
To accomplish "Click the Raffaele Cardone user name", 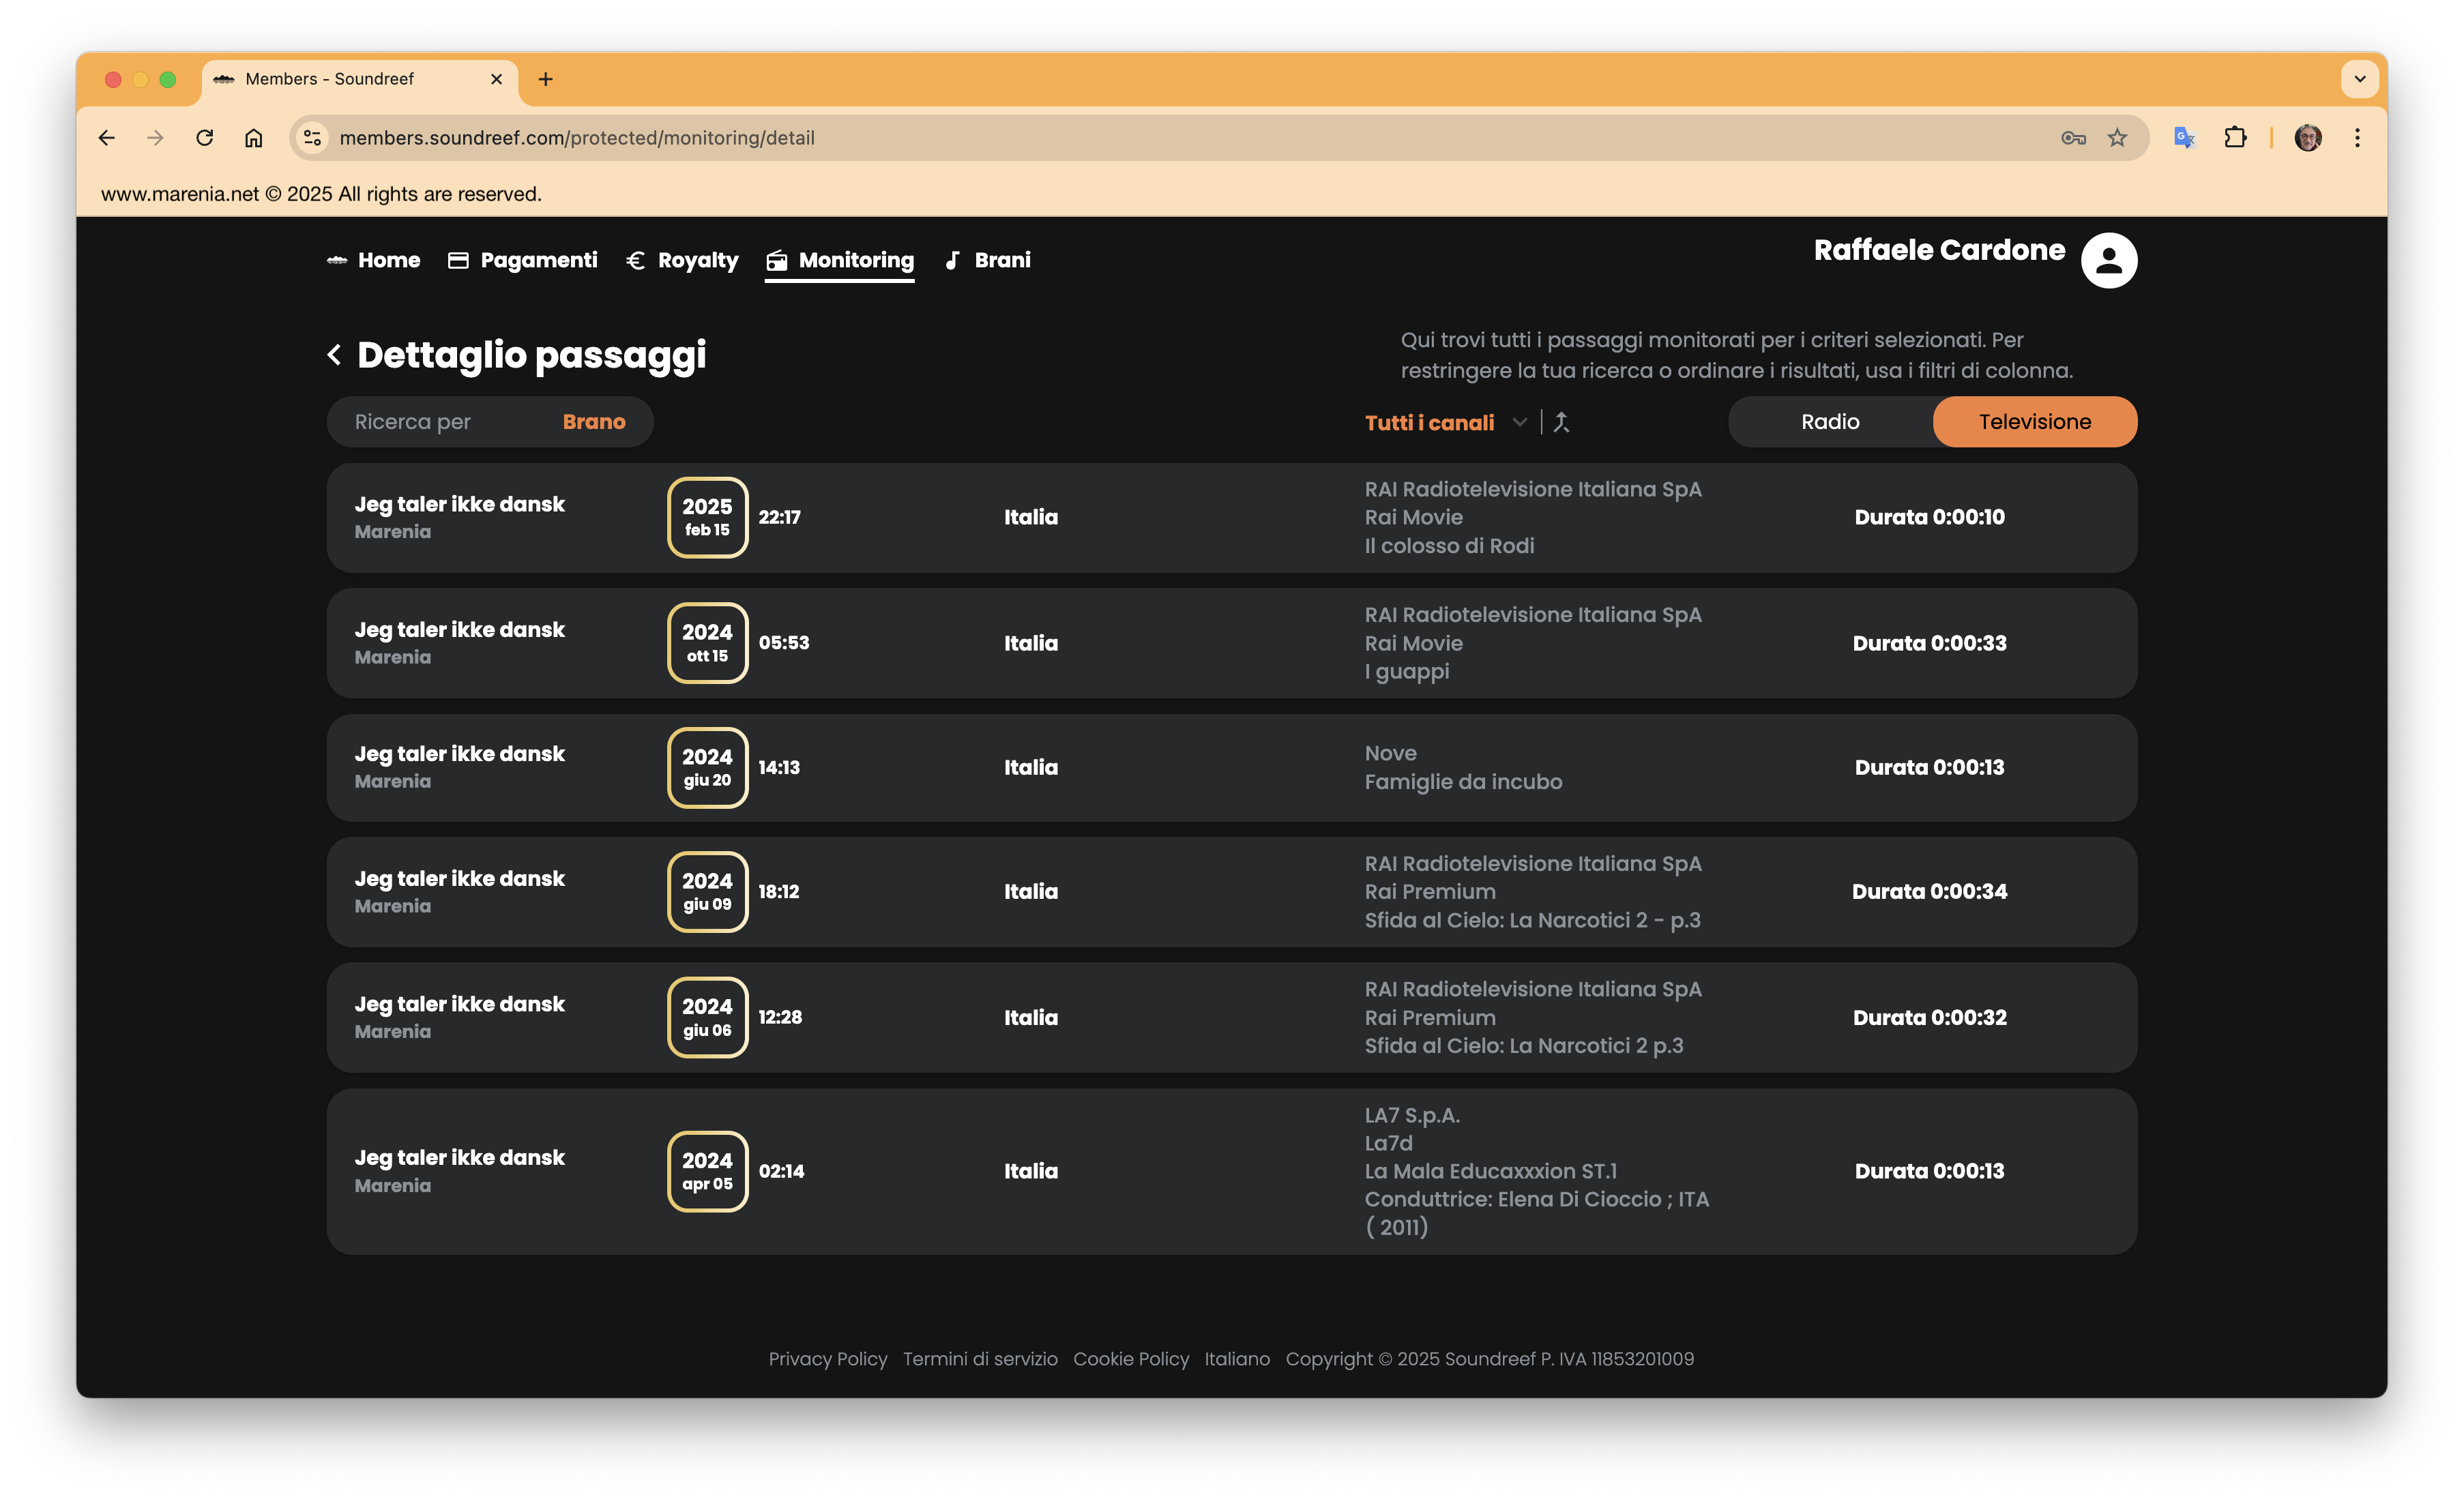I will point(1939,250).
